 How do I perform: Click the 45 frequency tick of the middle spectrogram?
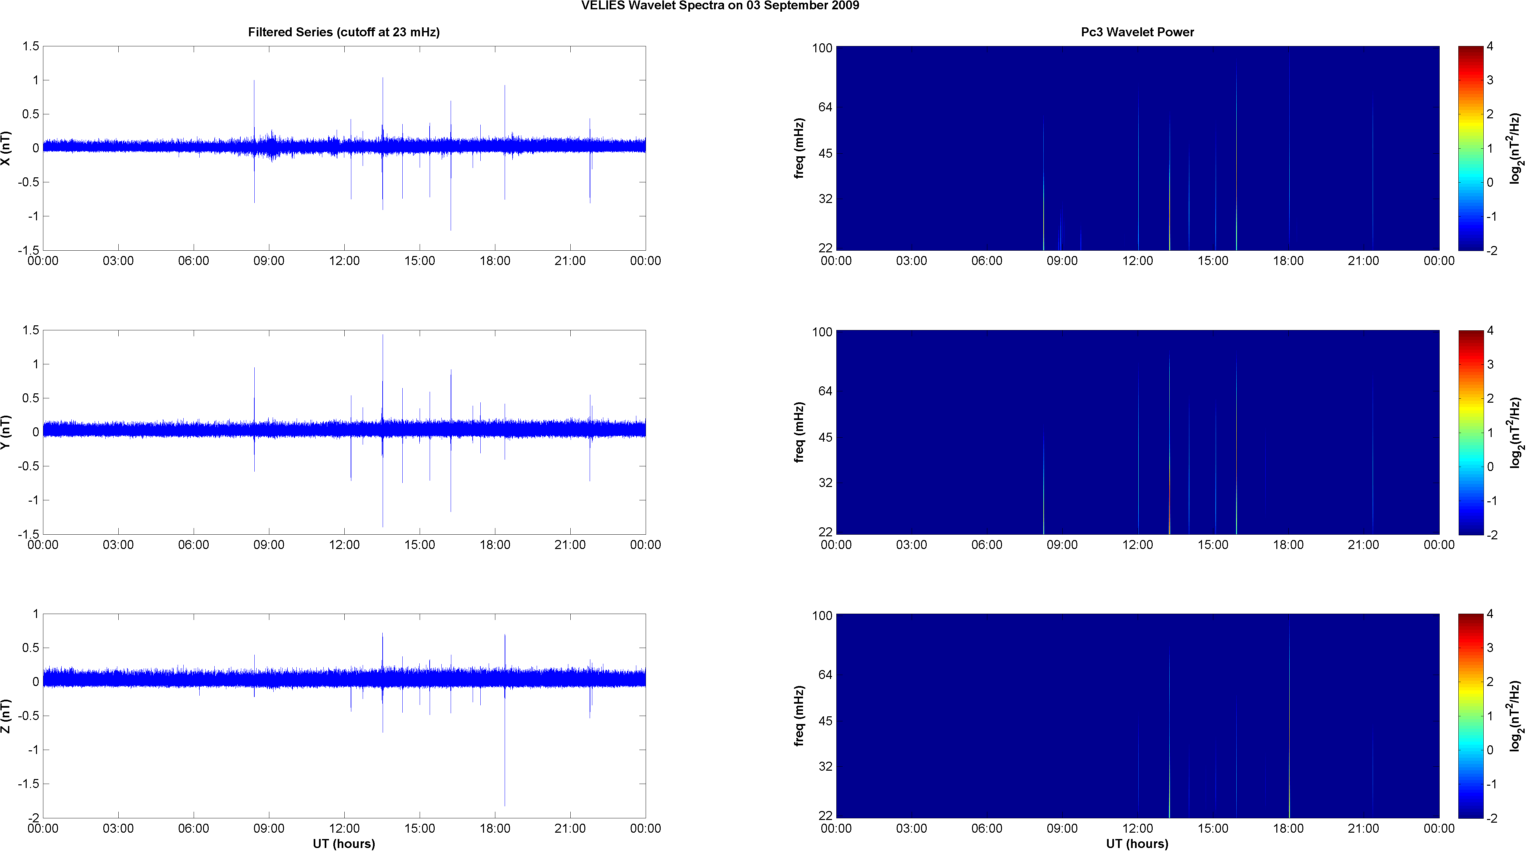(825, 438)
